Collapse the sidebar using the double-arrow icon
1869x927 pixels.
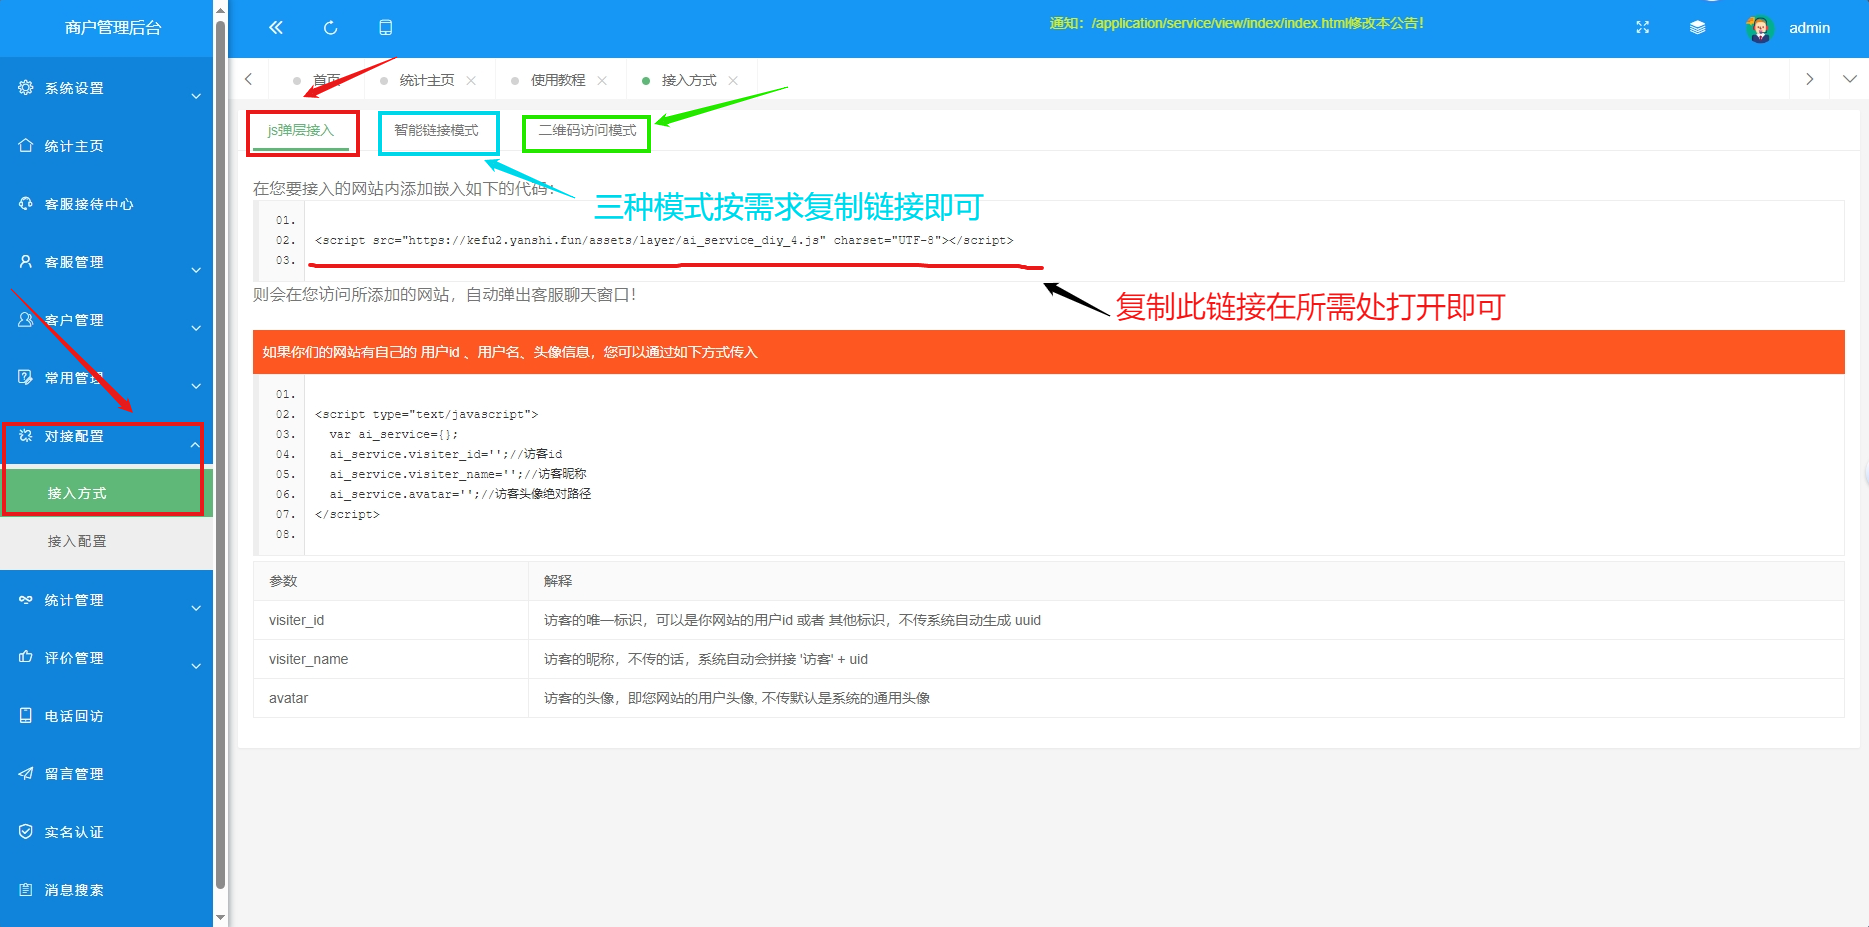coord(275,27)
